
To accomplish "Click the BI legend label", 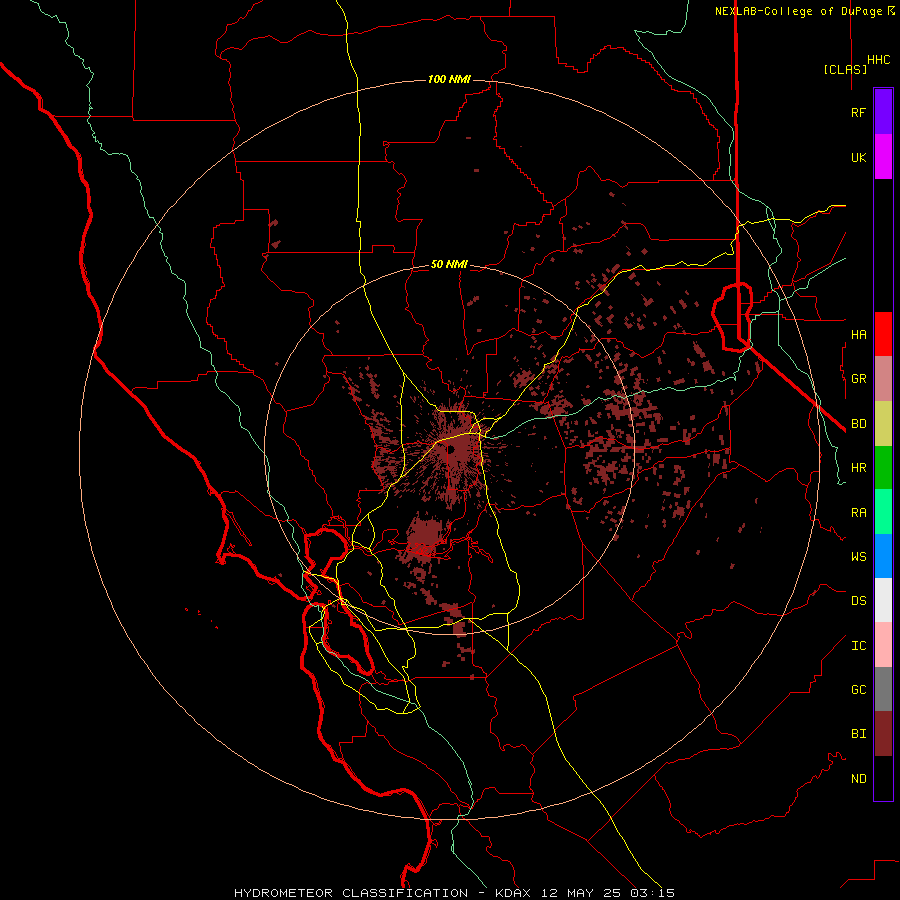I will click(858, 734).
